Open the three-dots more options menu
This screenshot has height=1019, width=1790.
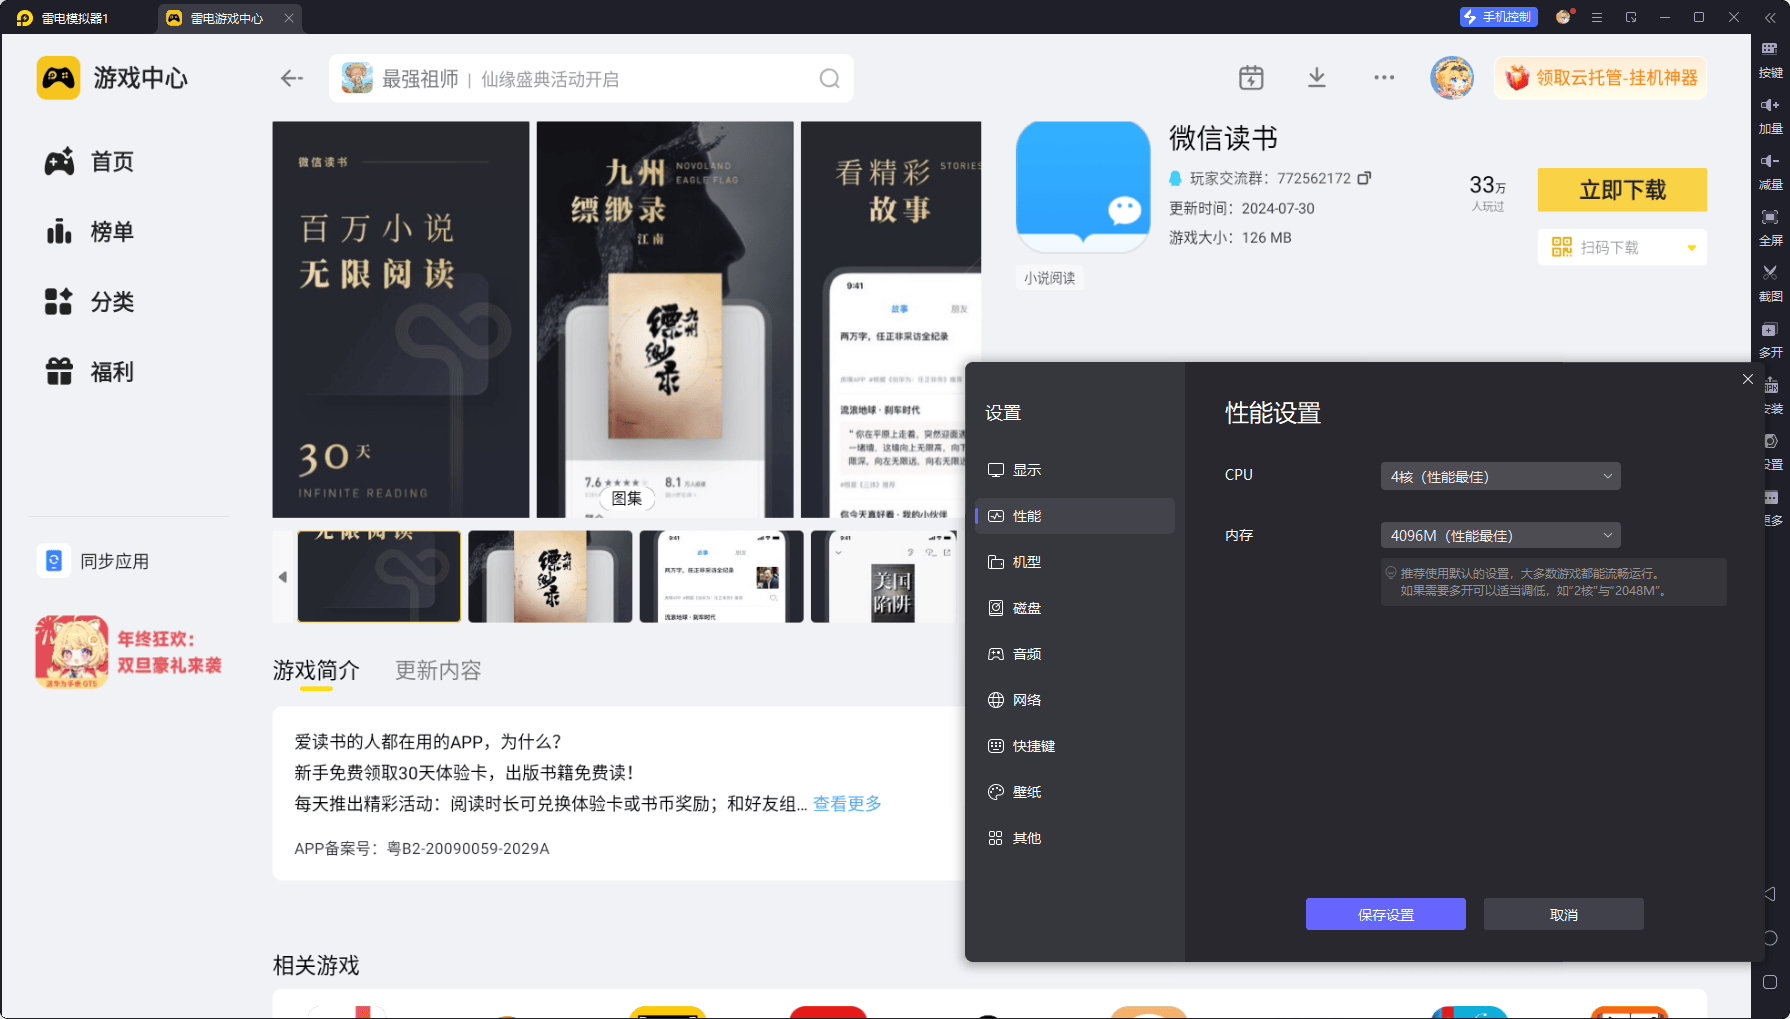(1384, 78)
